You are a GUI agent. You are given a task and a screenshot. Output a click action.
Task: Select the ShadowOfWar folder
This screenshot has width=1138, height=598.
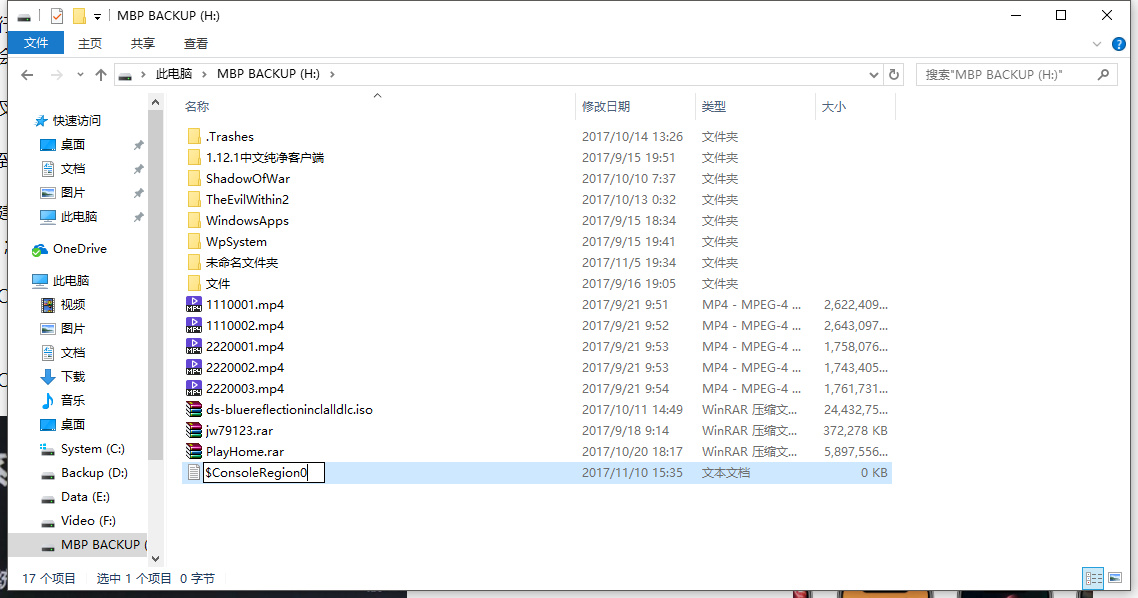(247, 179)
